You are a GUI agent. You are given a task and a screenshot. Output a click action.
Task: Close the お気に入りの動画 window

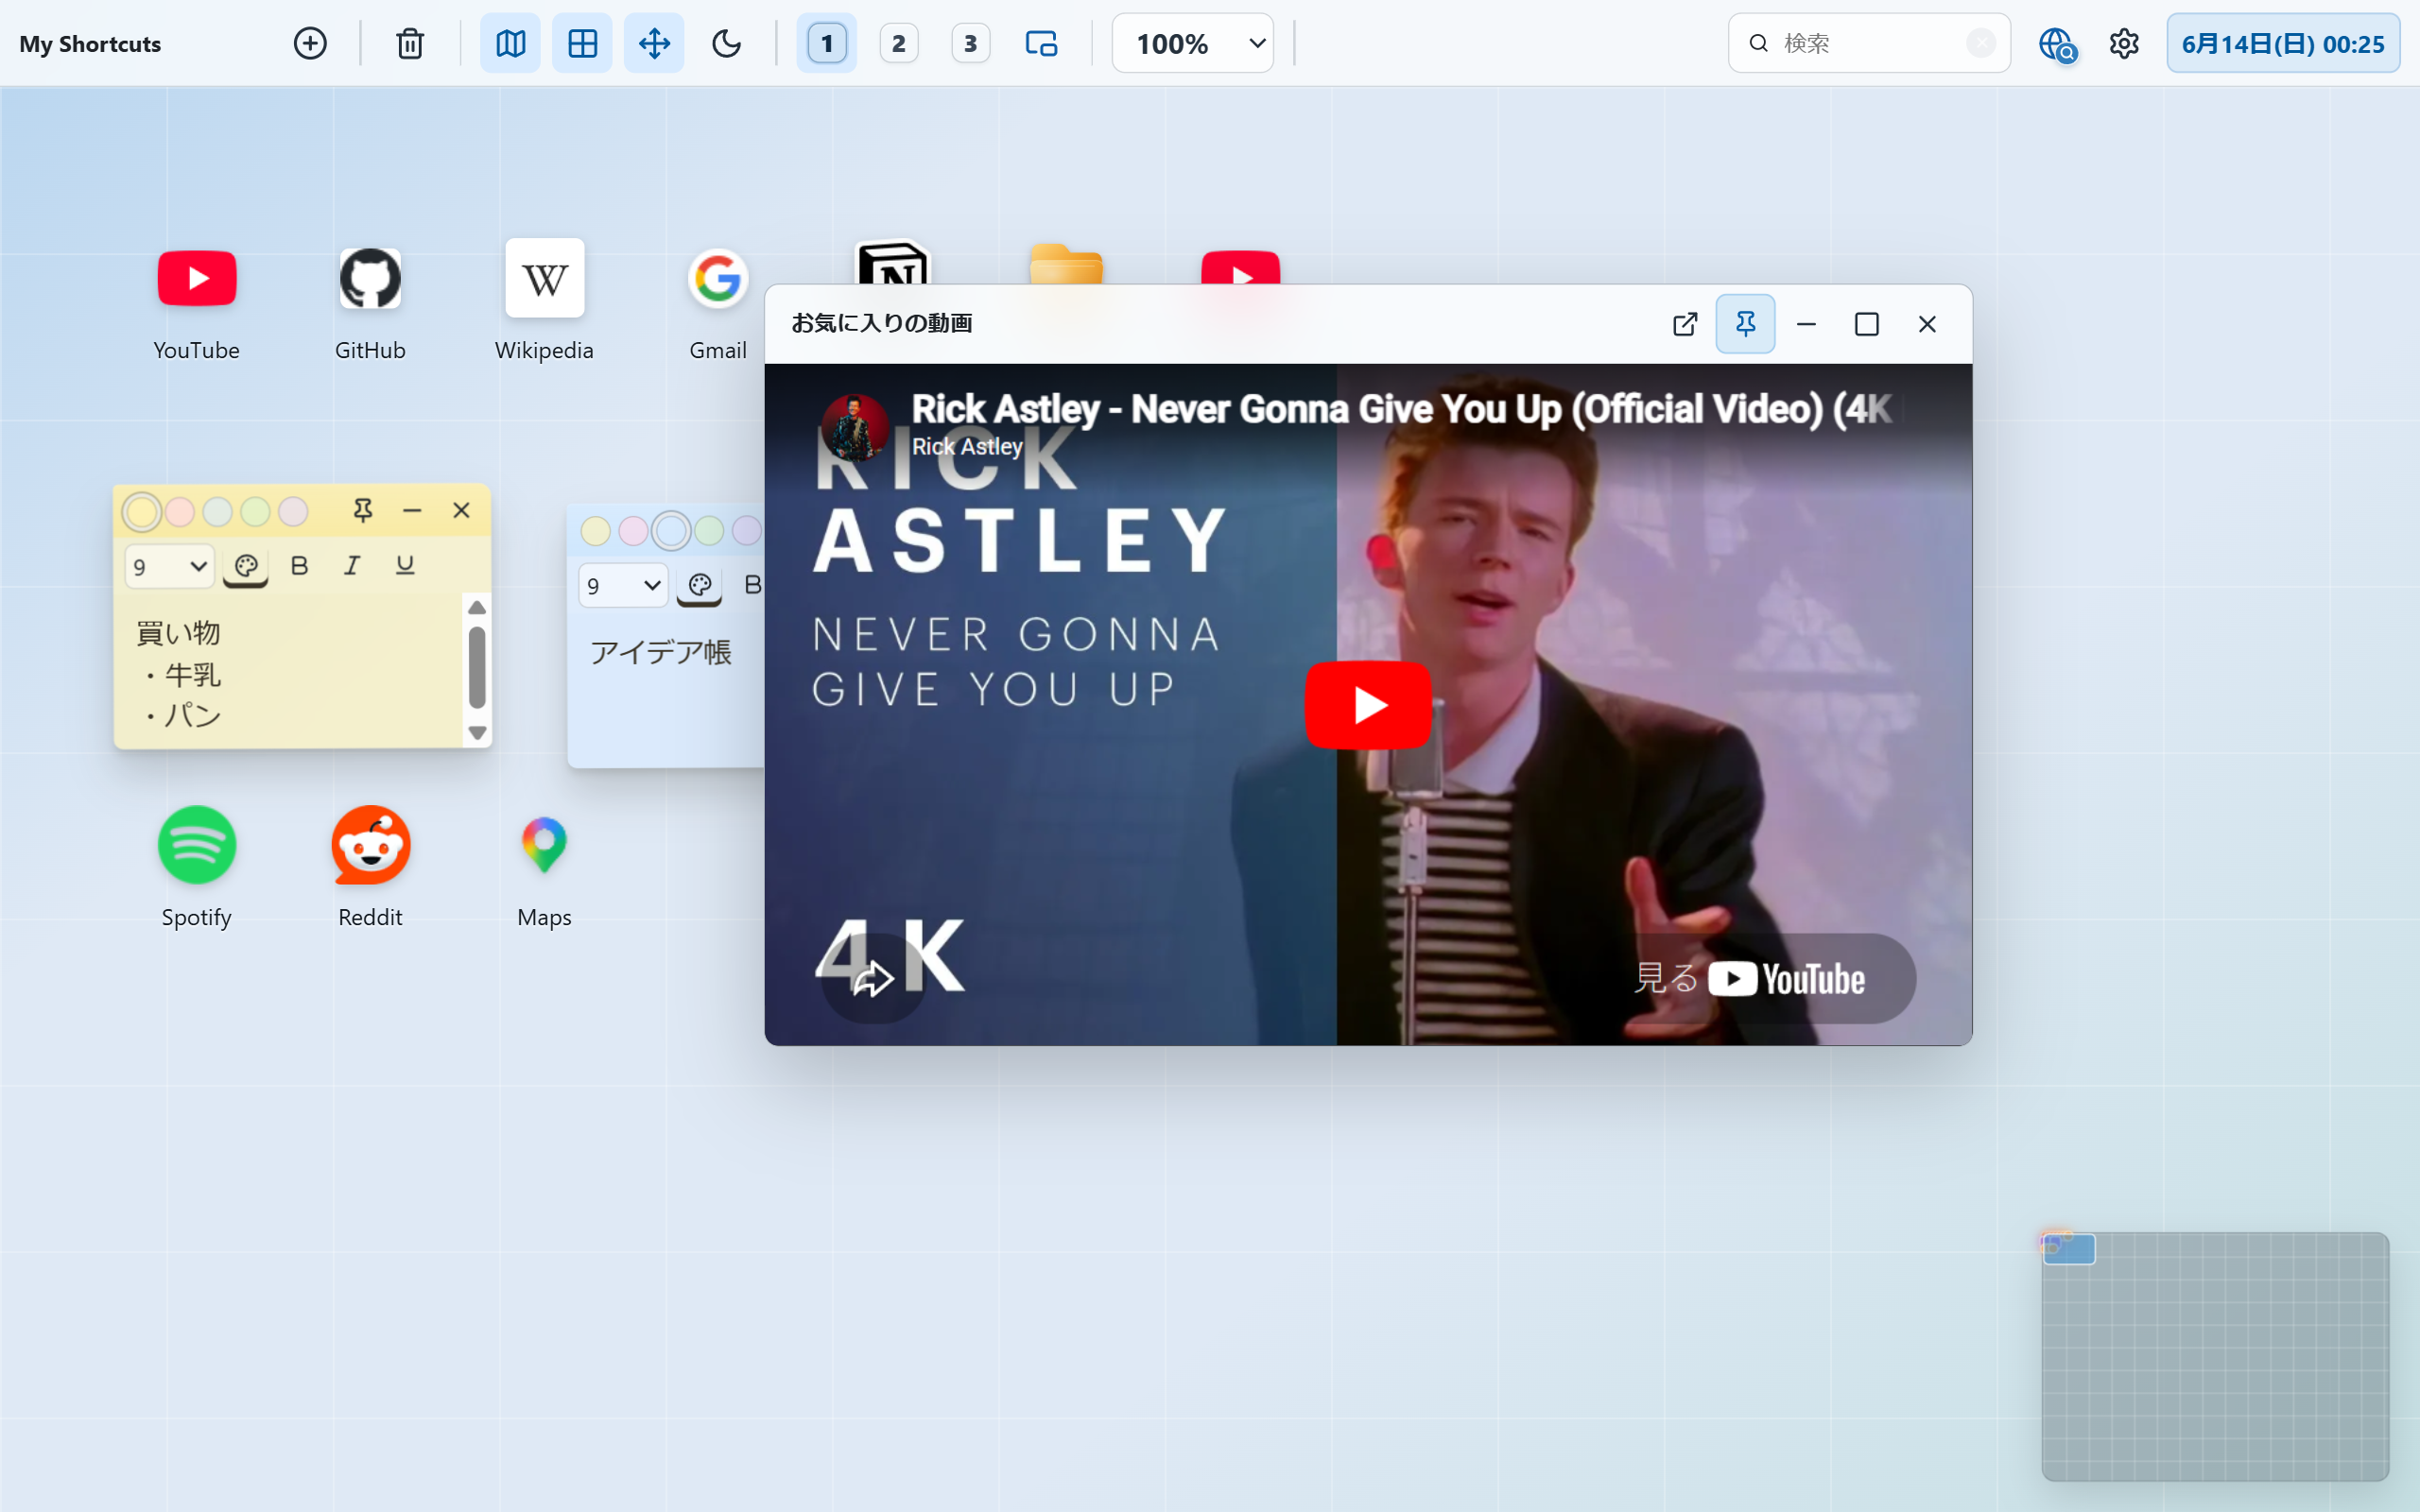[x=1927, y=324]
